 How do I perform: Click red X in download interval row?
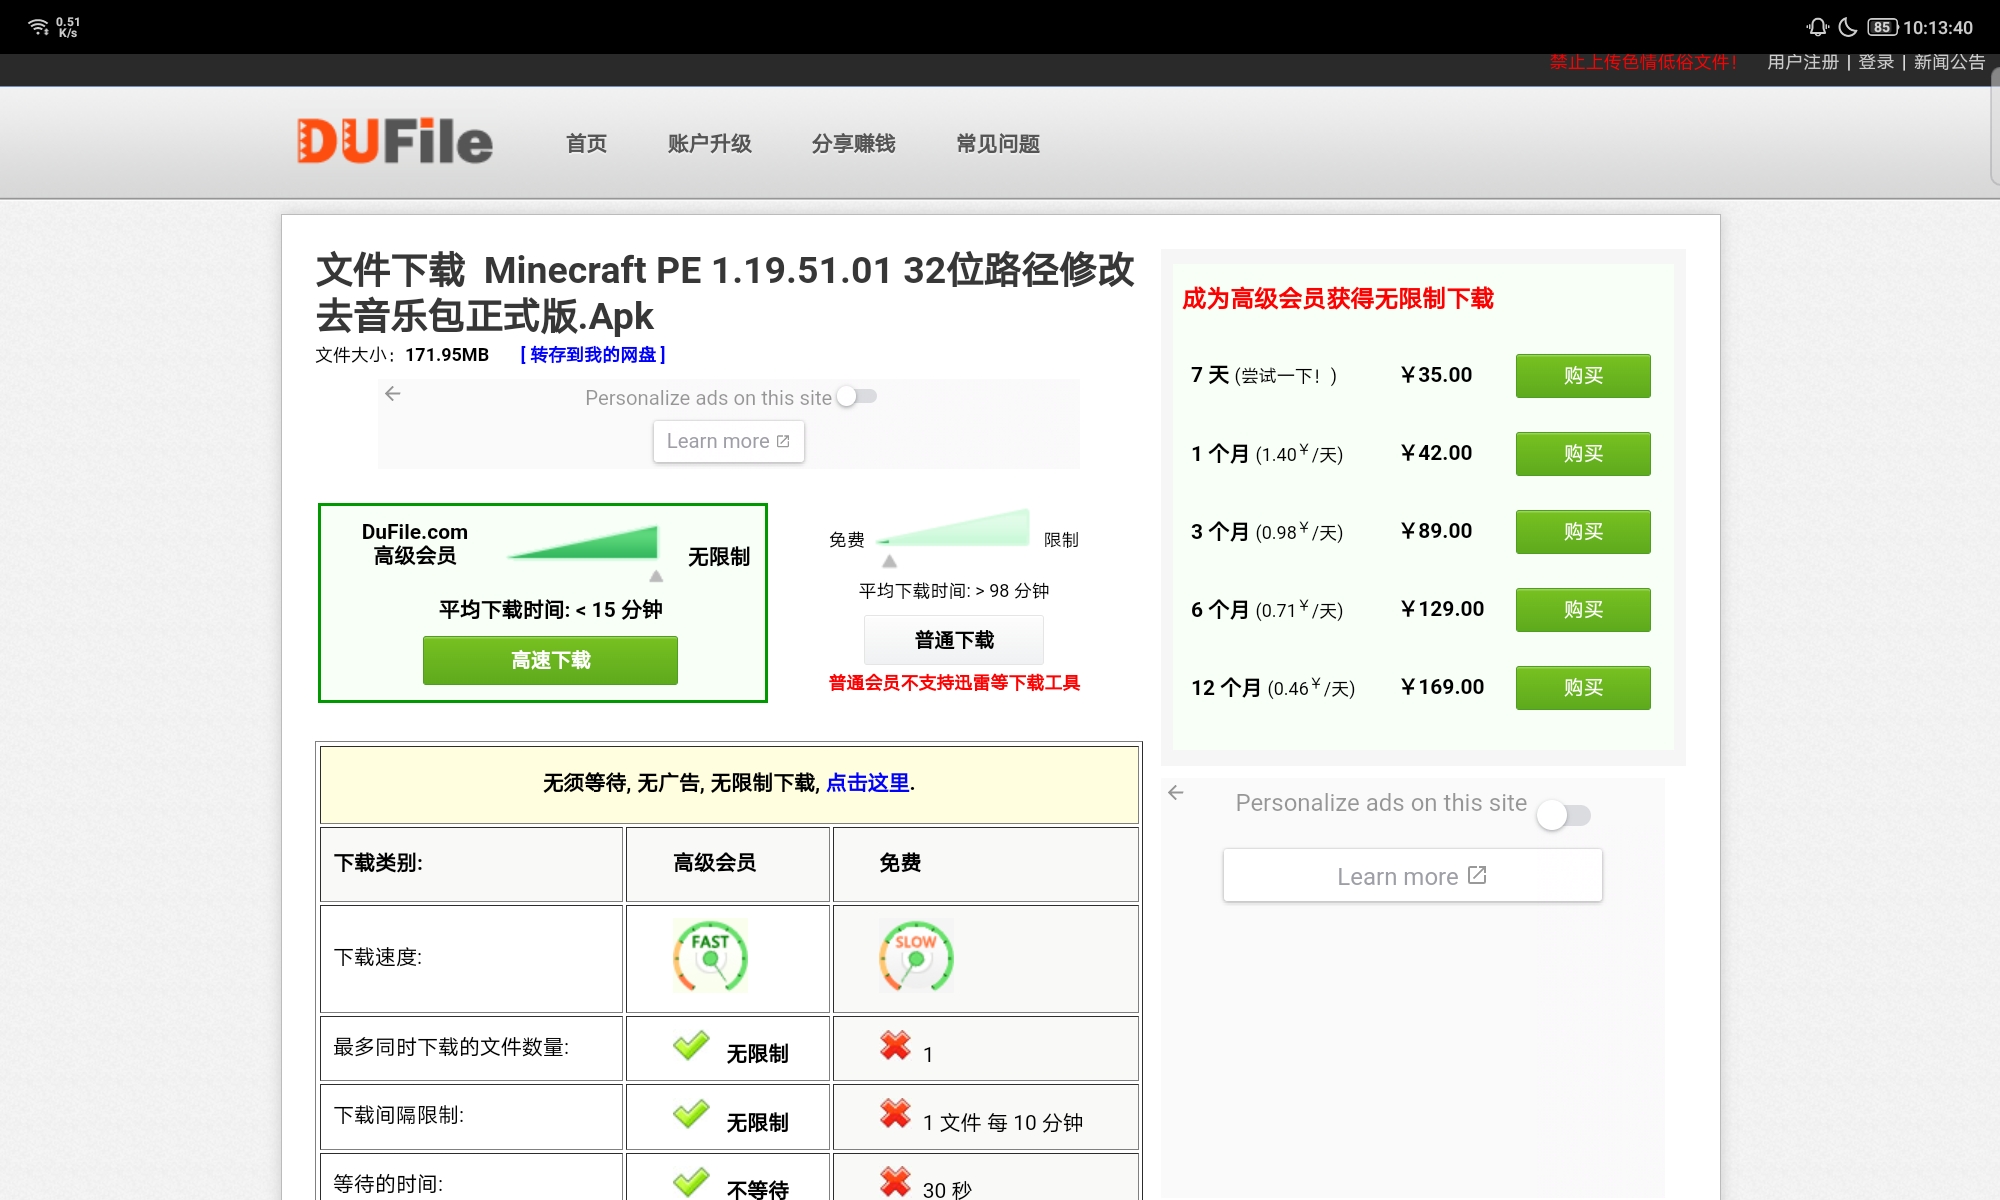[895, 1113]
